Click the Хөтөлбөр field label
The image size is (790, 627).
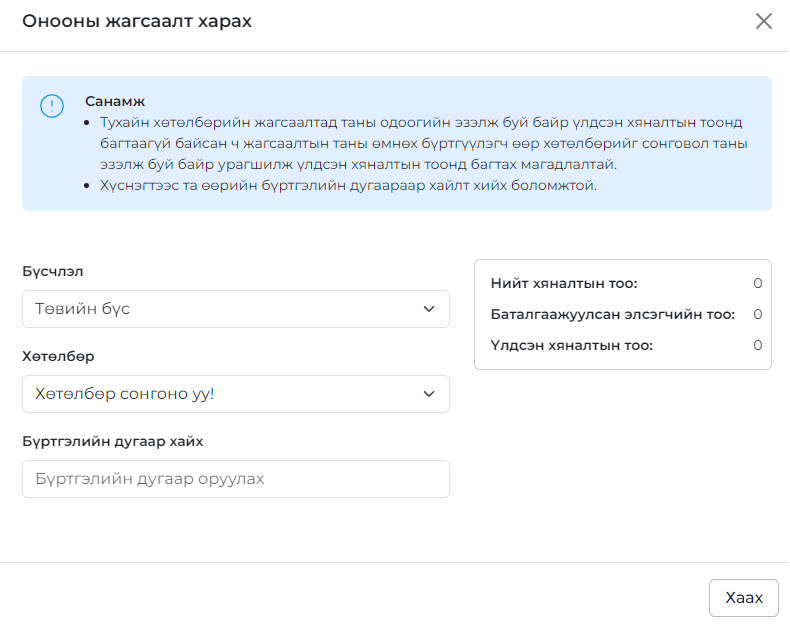point(58,356)
